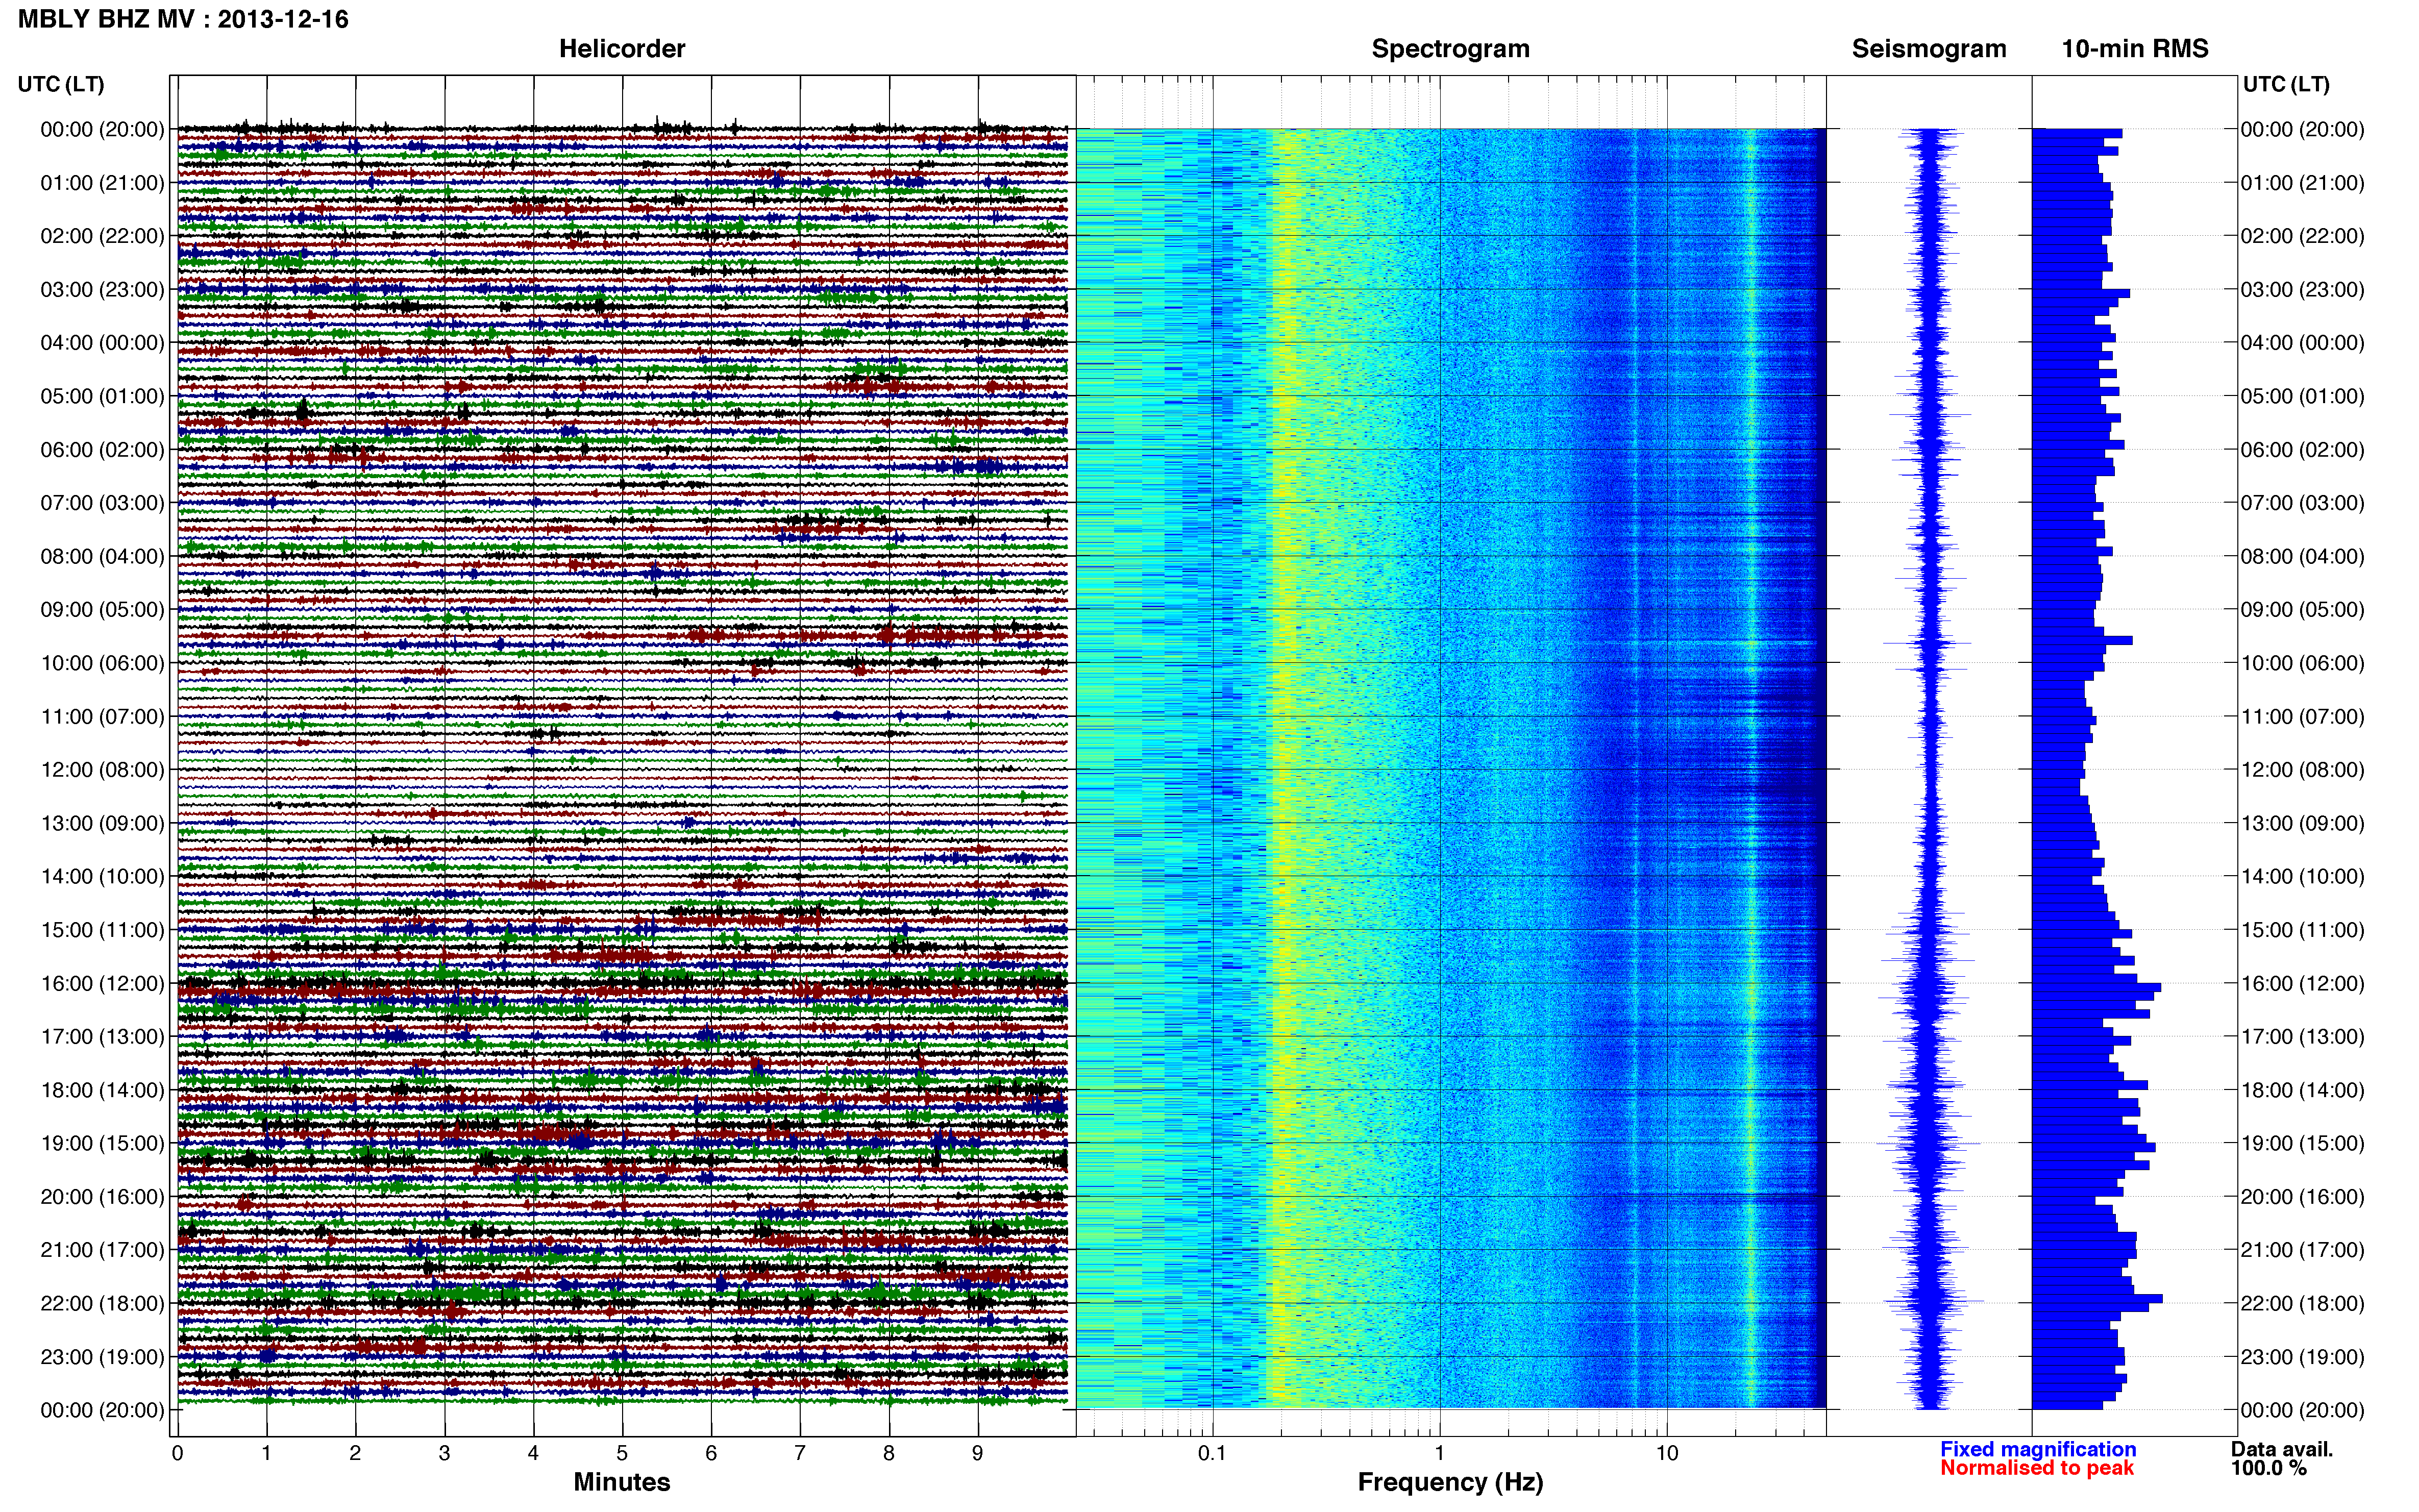
Task: Click left time label '12:00 (08:00)'
Action: point(102,770)
